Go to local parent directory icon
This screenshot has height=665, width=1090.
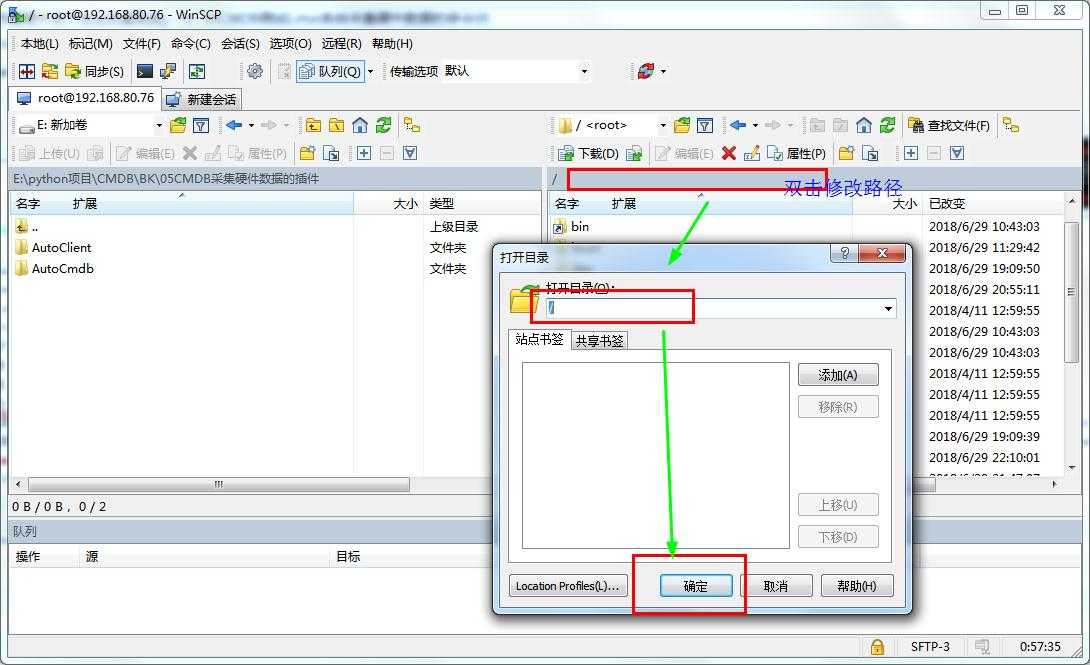pyautogui.click(x=314, y=125)
